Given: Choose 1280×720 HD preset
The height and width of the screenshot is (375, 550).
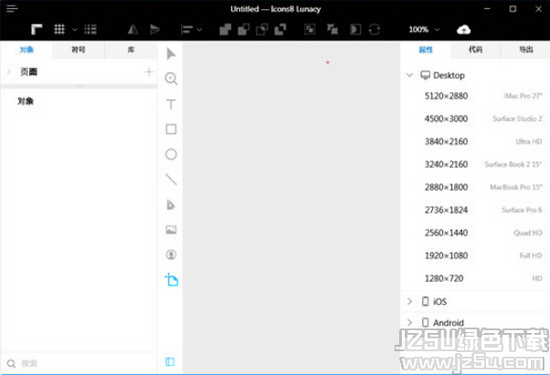Looking at the screenshot, I should click(x=475, y=278).
